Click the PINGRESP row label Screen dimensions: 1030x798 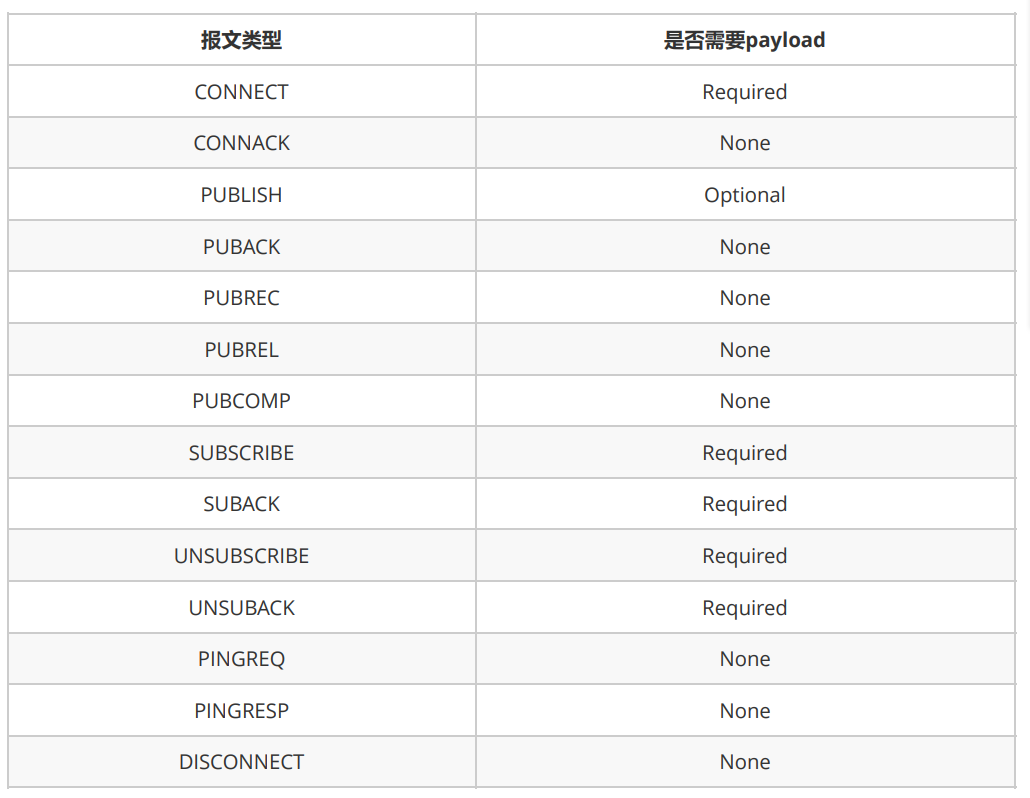pos(241,711)
